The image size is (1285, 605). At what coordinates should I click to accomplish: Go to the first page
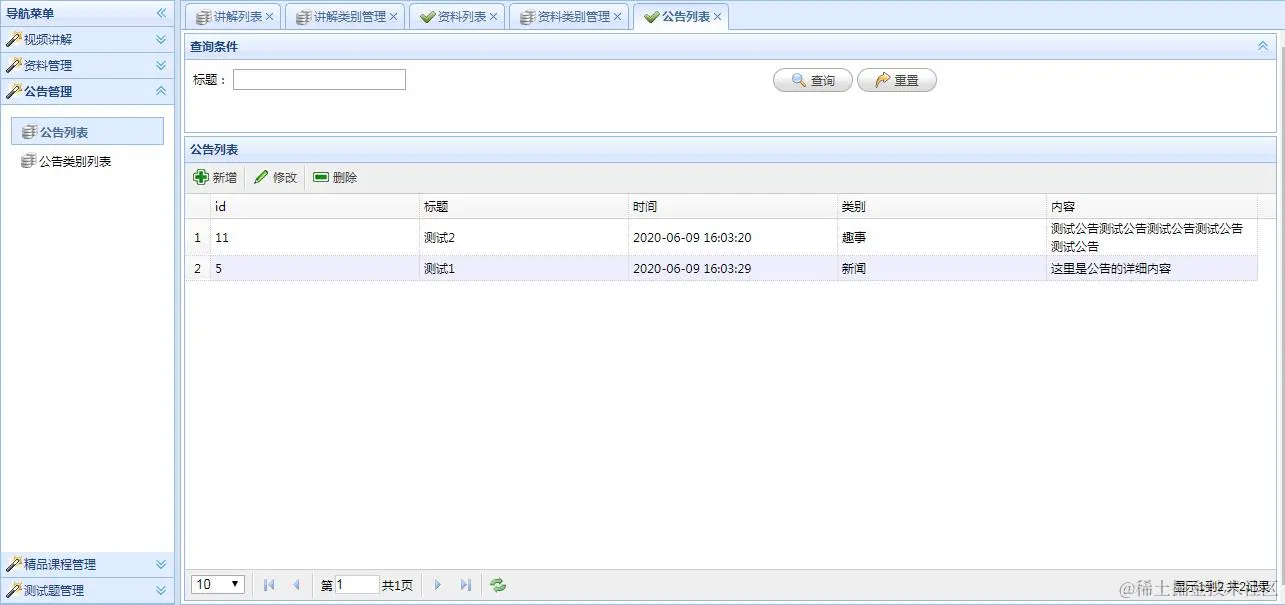pyautogui.click(x=269, y=585)
